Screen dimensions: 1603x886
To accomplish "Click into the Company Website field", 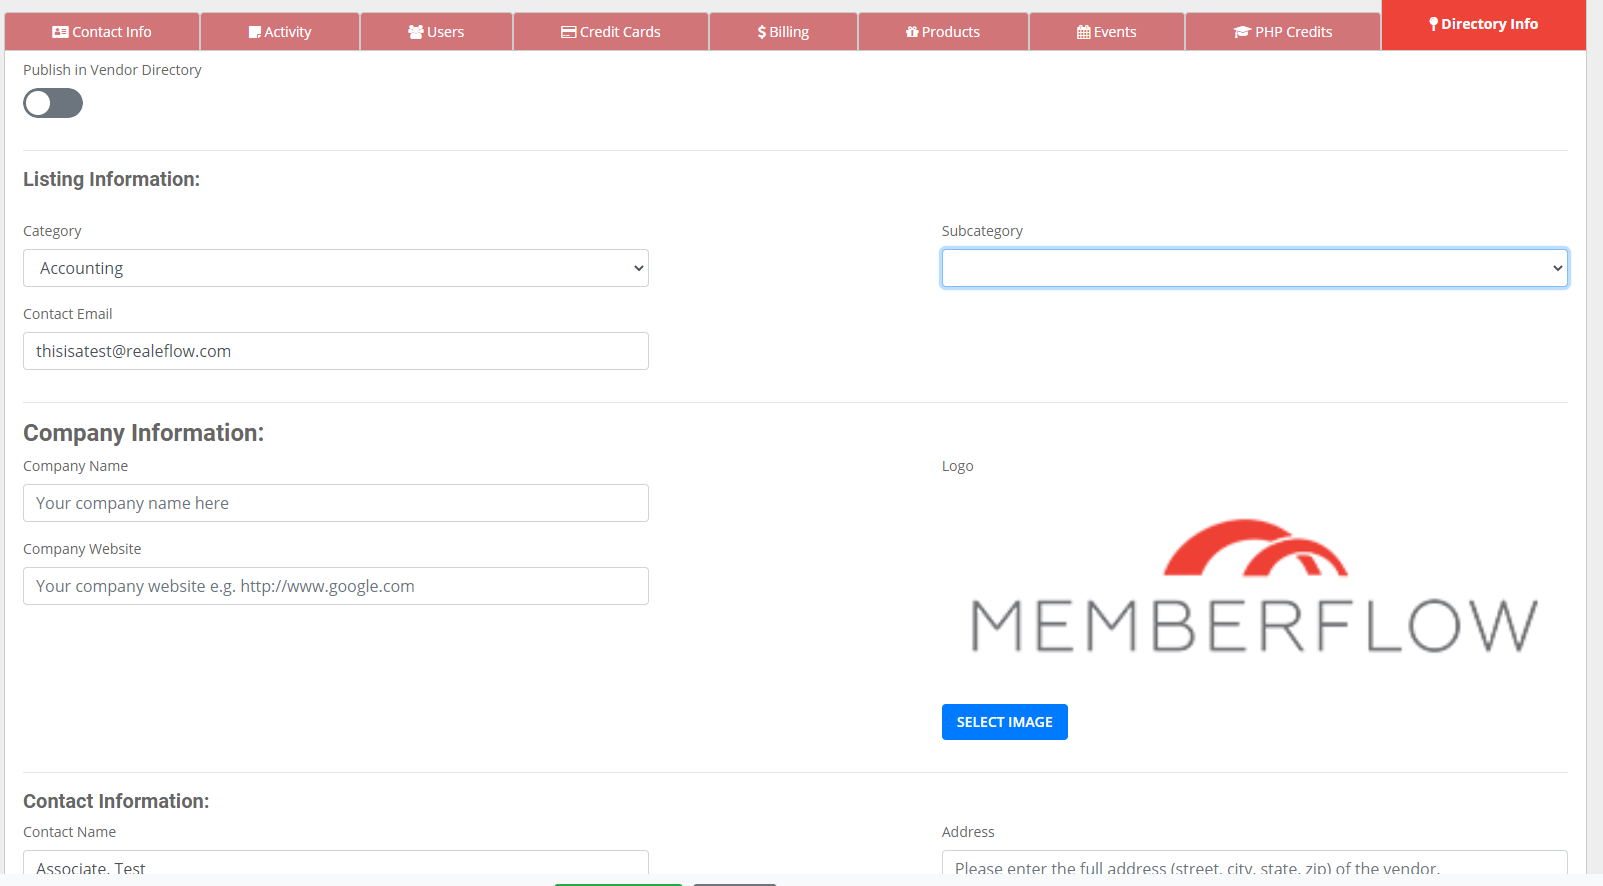I will point(335,586).
